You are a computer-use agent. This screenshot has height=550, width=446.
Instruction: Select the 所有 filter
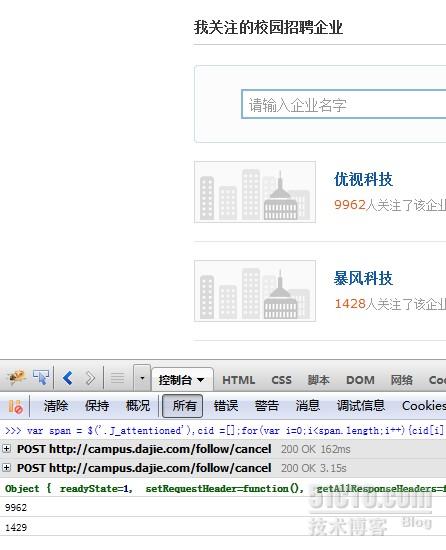183,406
